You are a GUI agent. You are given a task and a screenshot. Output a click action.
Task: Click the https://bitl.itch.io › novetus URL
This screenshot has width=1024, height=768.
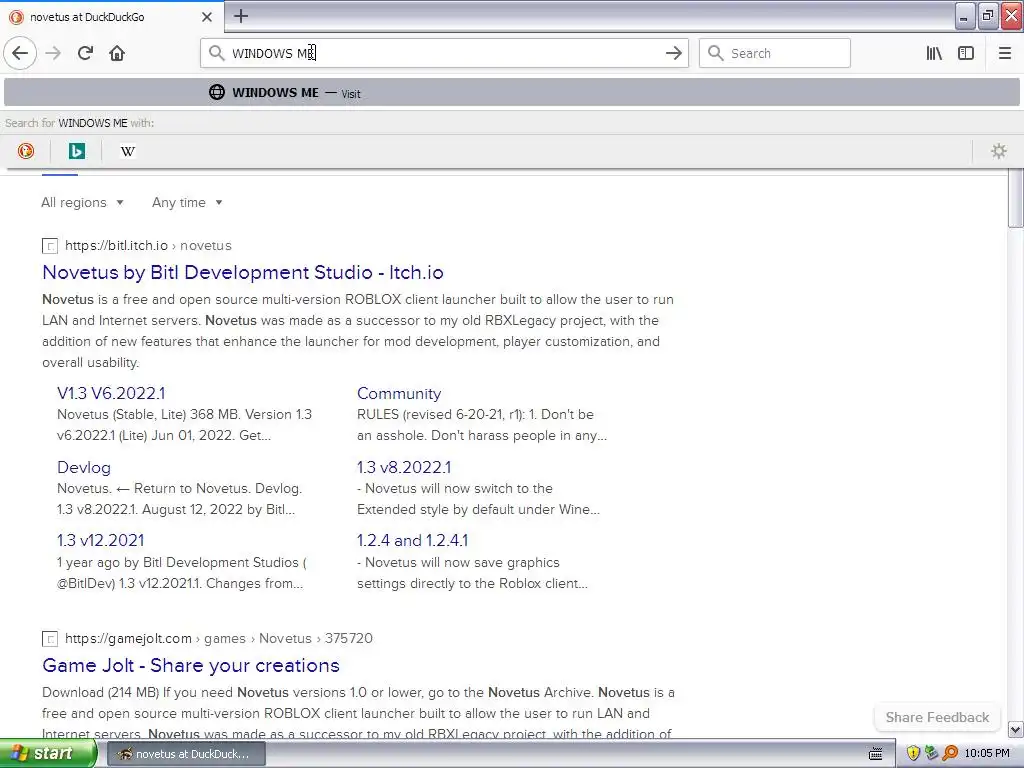[148, 246]
